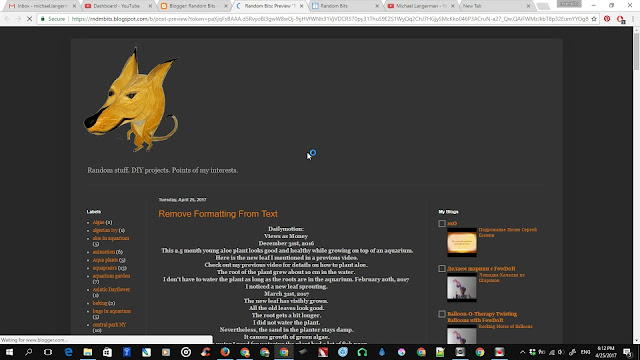Viewport: 640px width, 360px height.
Task: Switch input language via ENG indicator
Action: coord(585,352)
